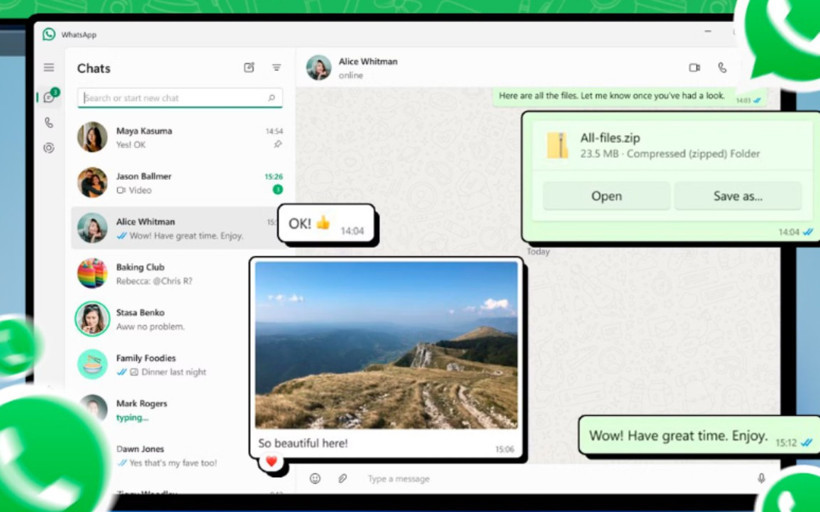820x512 pixels.
Task: Click the paperclip attach icon
Action: tap(343, 478)
